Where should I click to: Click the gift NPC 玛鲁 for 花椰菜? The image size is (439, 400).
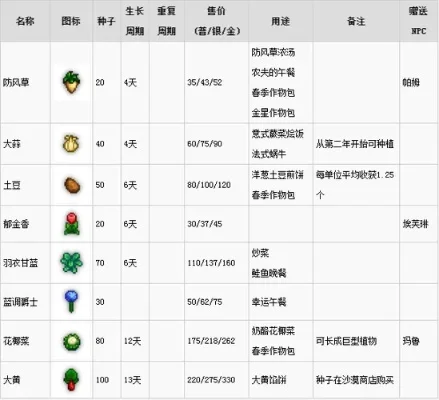[411, 341]
